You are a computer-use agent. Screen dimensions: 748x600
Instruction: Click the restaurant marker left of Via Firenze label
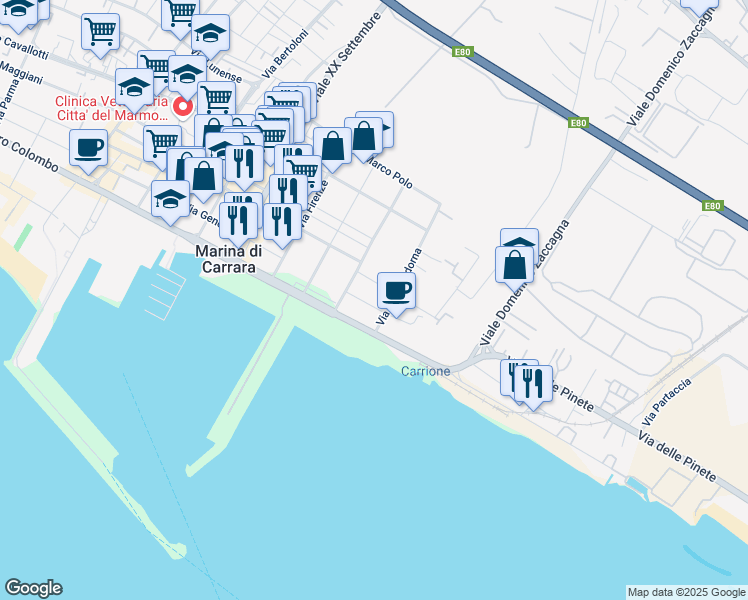tap(282, 225)
